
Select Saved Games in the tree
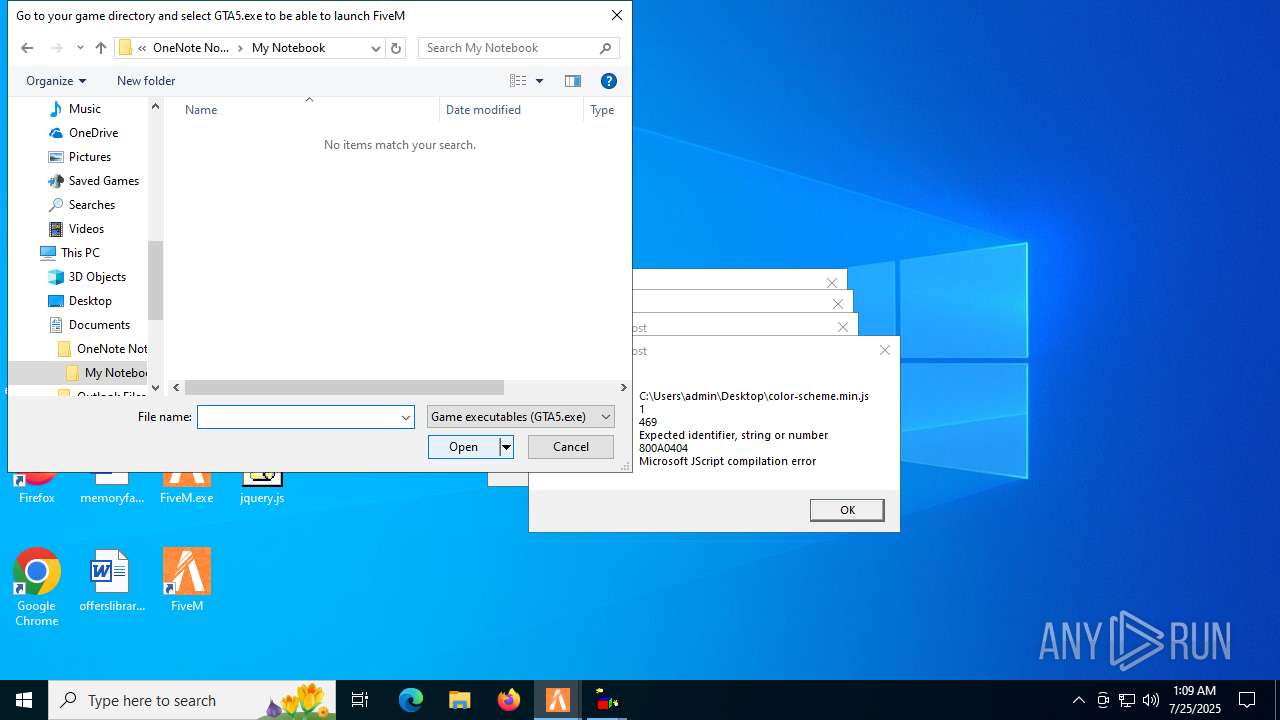point(104,181)
